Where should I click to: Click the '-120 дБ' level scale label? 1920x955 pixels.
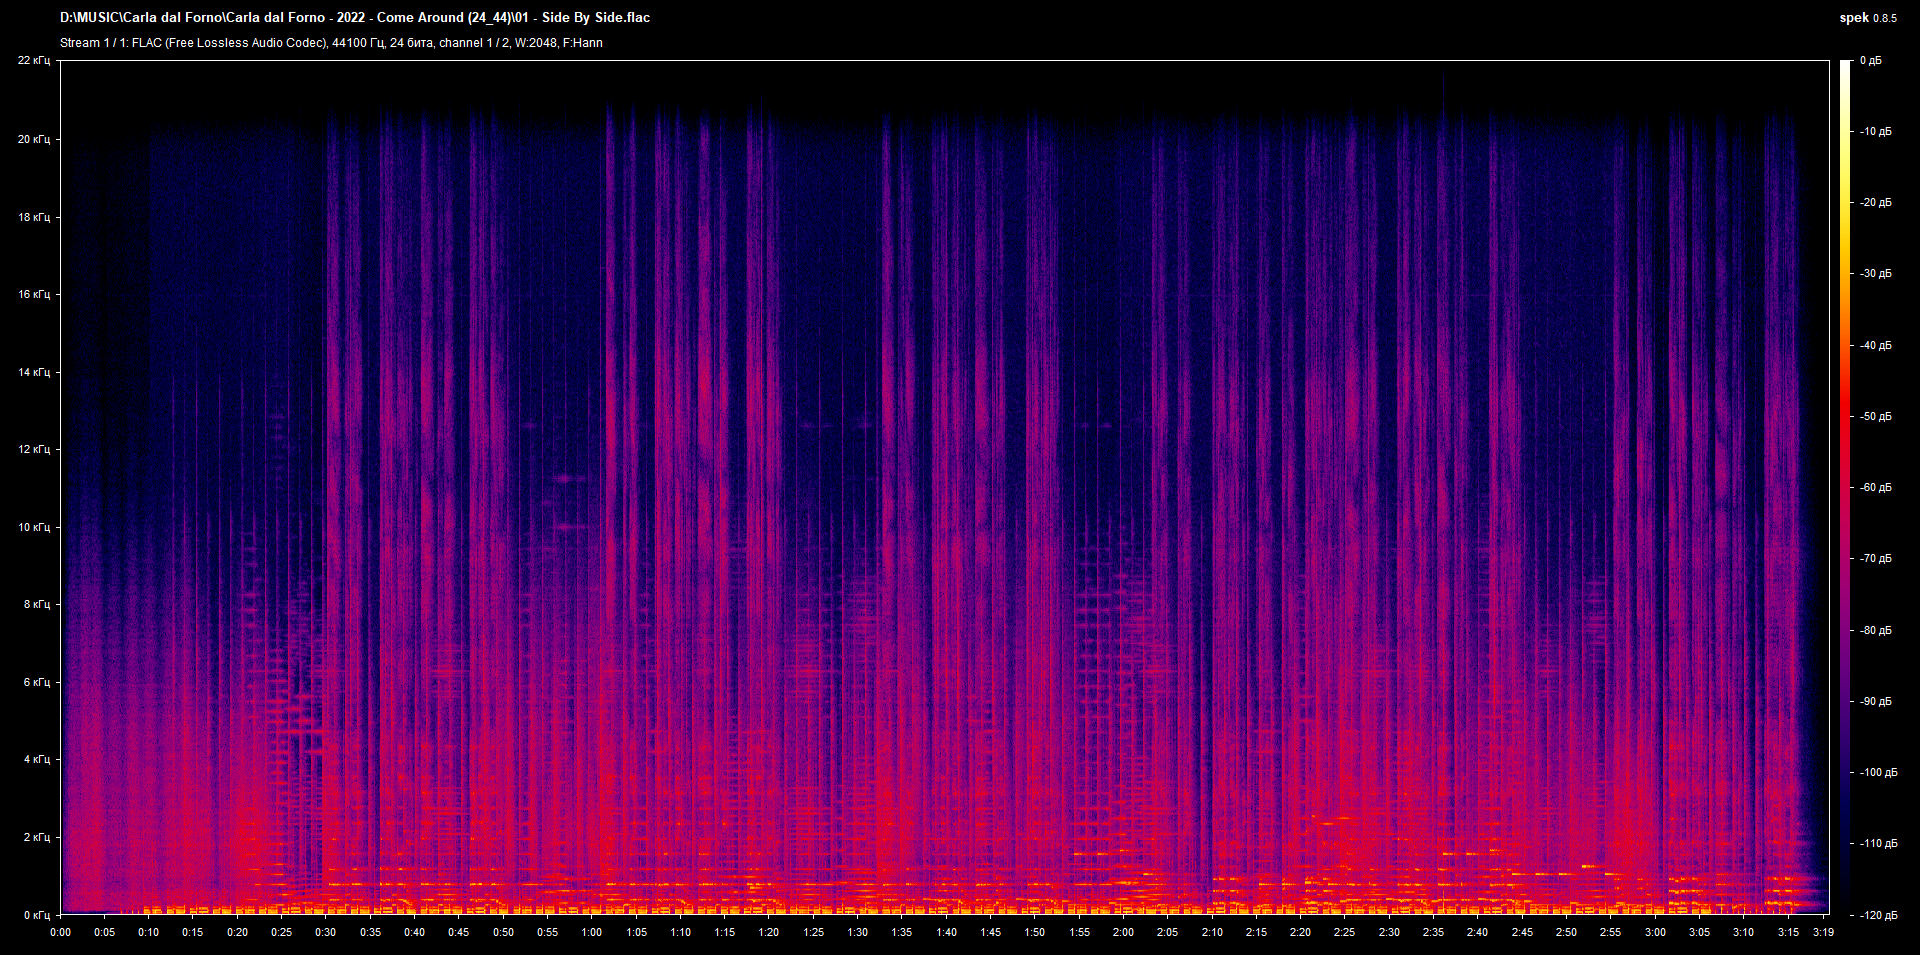coord(1878,916)
